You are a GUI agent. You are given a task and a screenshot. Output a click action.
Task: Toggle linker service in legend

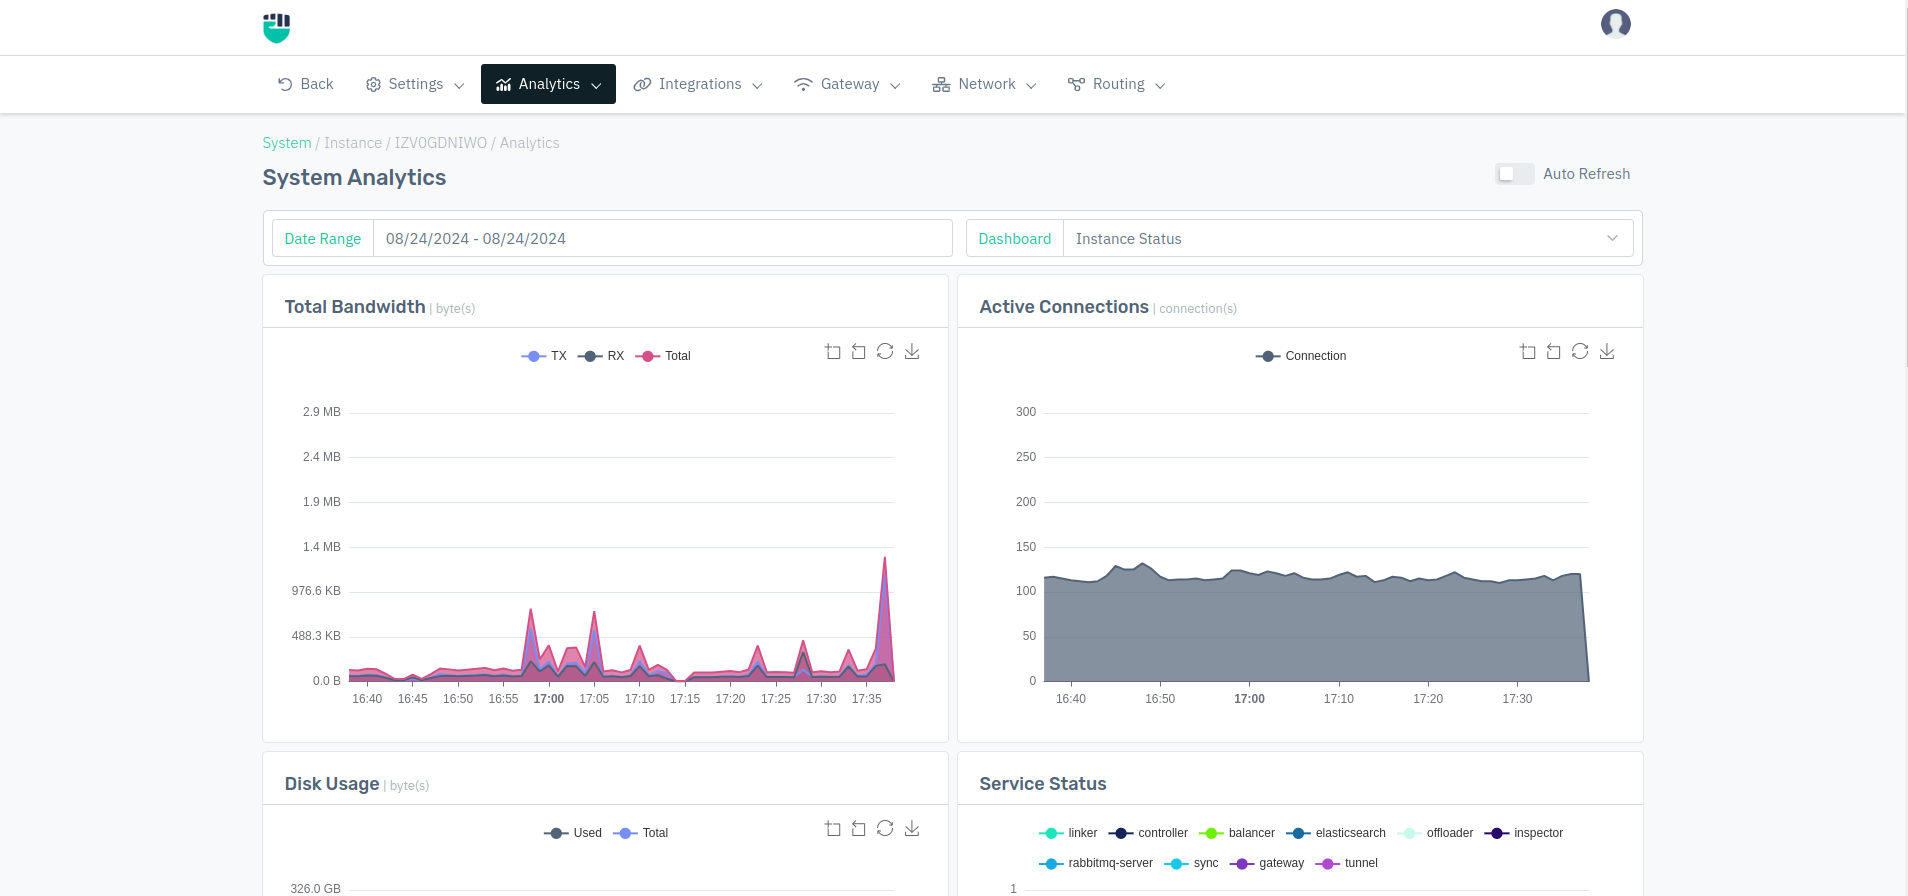[x=1068, y=833]
